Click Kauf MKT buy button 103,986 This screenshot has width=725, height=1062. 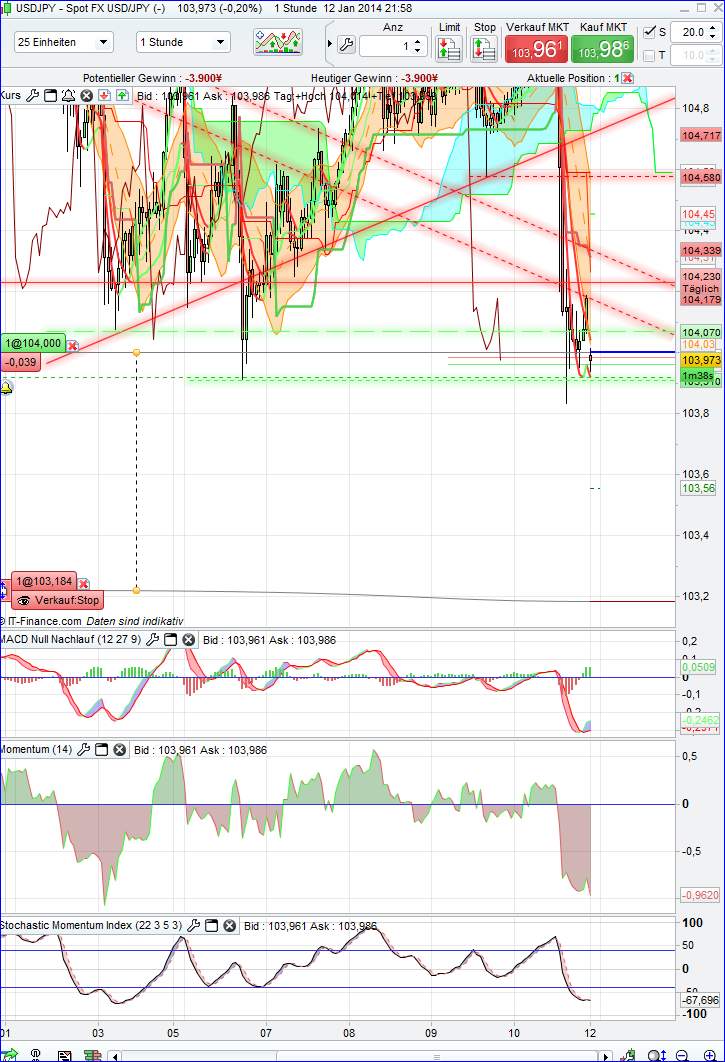click(x=603, y=49)
